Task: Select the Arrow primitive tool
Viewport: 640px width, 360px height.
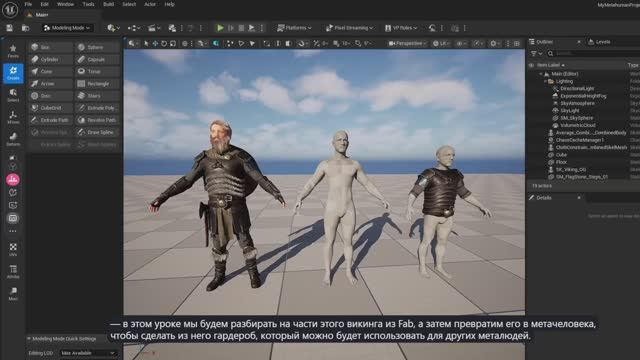Action: click(x=50, y=84)
